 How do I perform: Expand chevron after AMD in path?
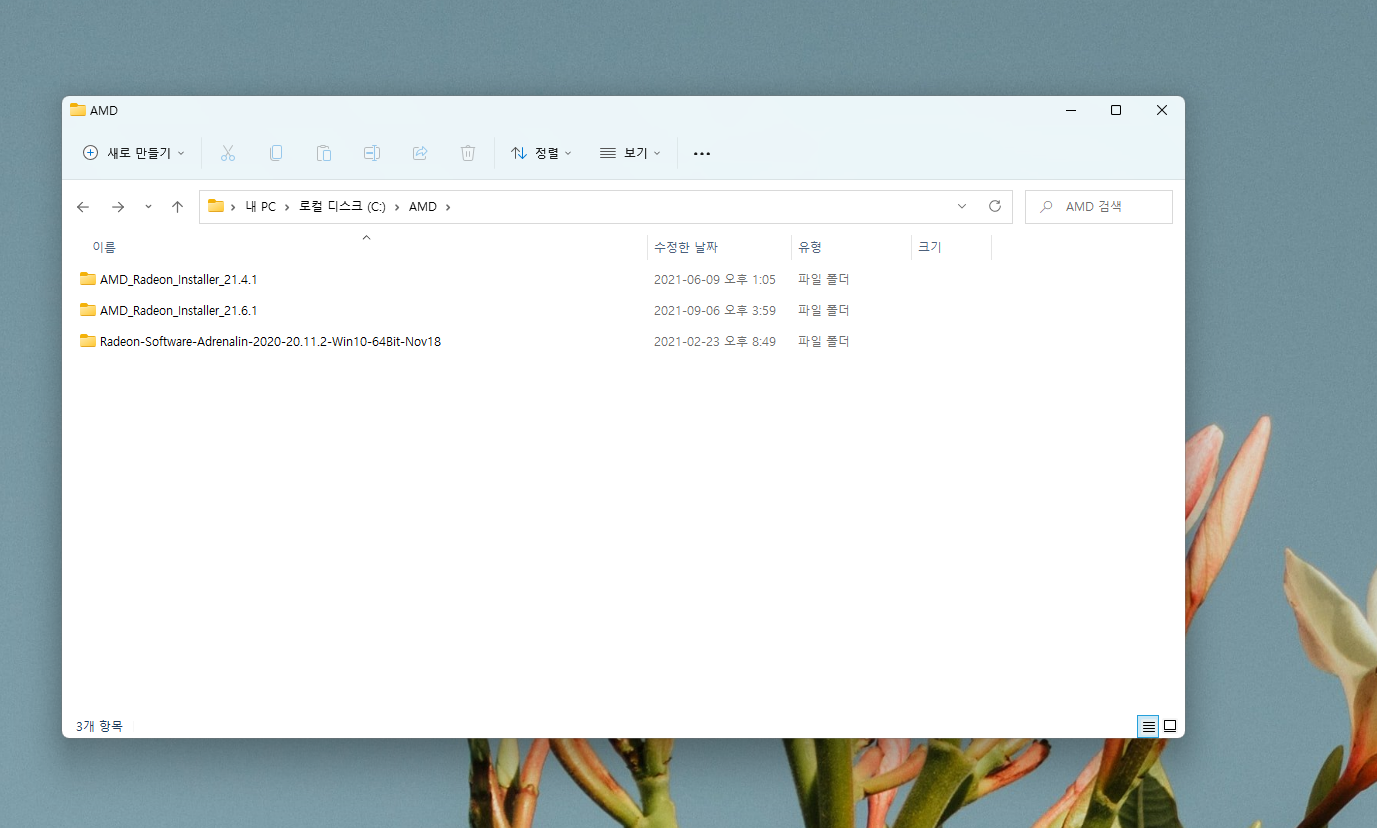click(448, 207)
